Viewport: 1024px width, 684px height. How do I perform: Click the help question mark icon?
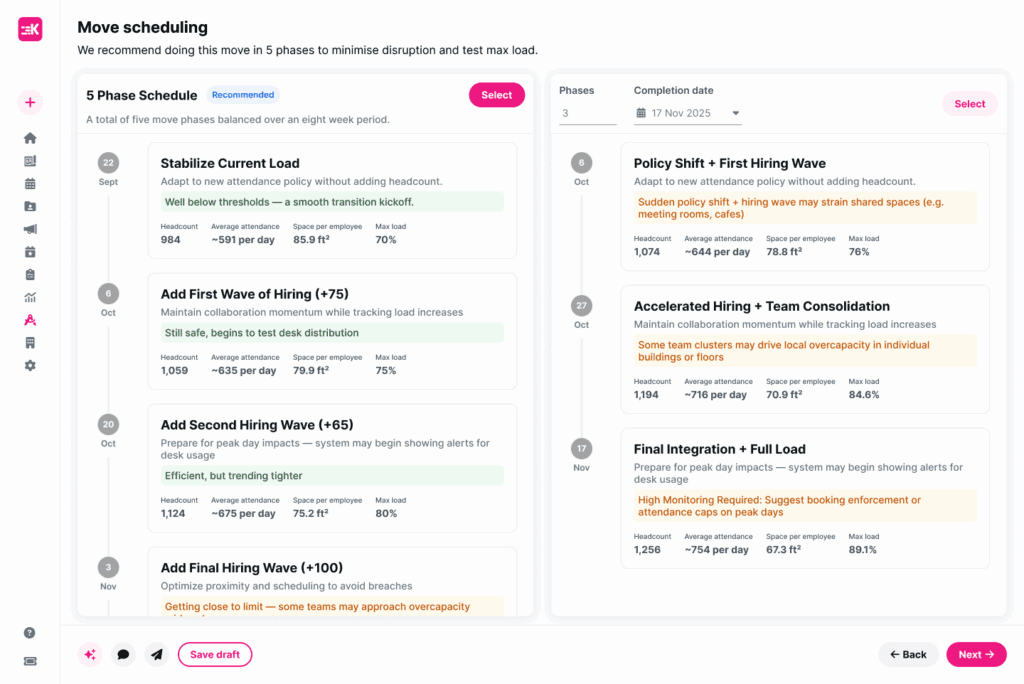click(30, 633)
